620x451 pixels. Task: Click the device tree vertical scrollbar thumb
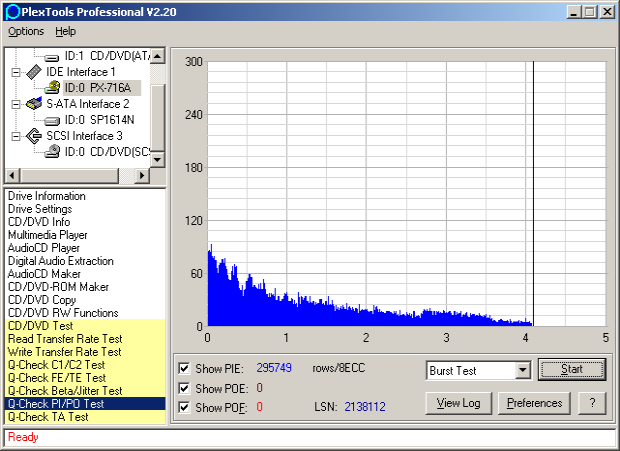158,117
